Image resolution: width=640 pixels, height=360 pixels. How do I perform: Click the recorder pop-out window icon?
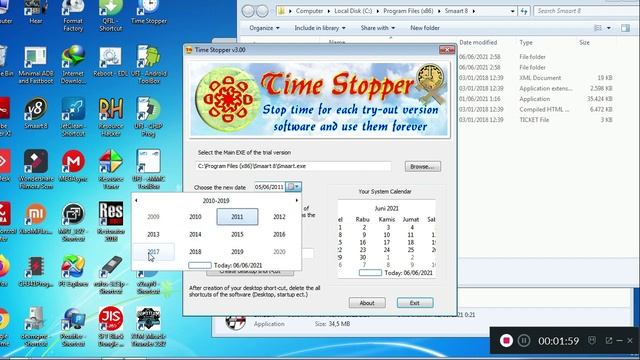click(x=609, y=340)
